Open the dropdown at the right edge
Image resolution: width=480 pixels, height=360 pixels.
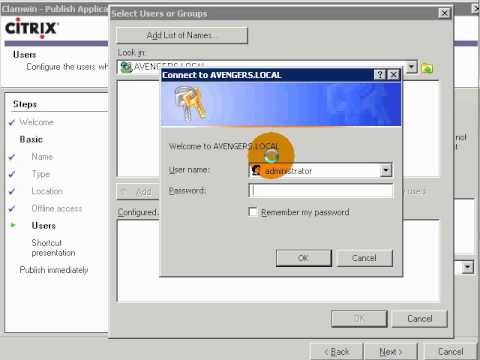468,267
